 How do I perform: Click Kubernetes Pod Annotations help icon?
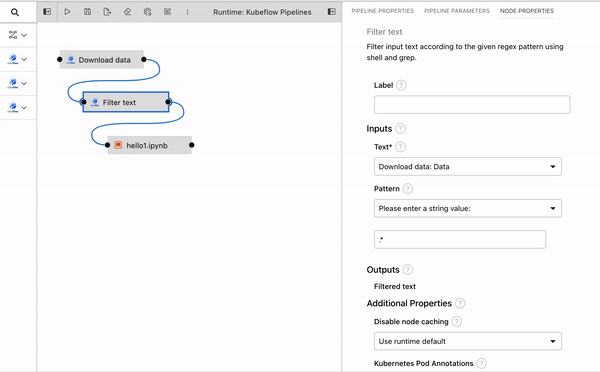tap(482, 363)
